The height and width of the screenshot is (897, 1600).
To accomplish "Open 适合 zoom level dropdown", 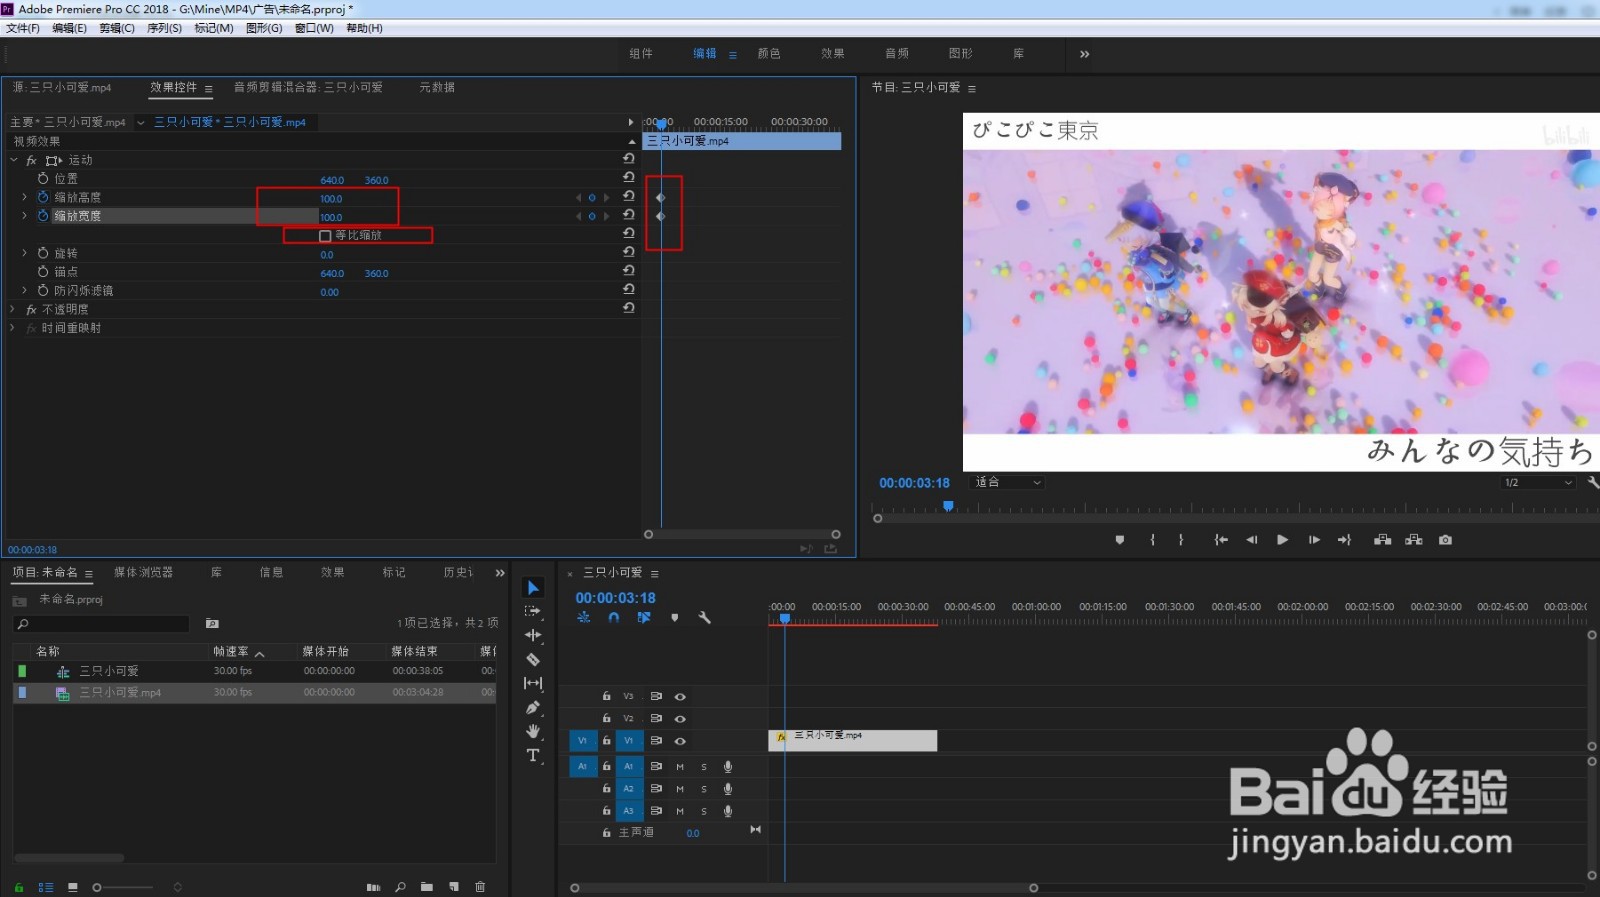I will coord(1008,482).
